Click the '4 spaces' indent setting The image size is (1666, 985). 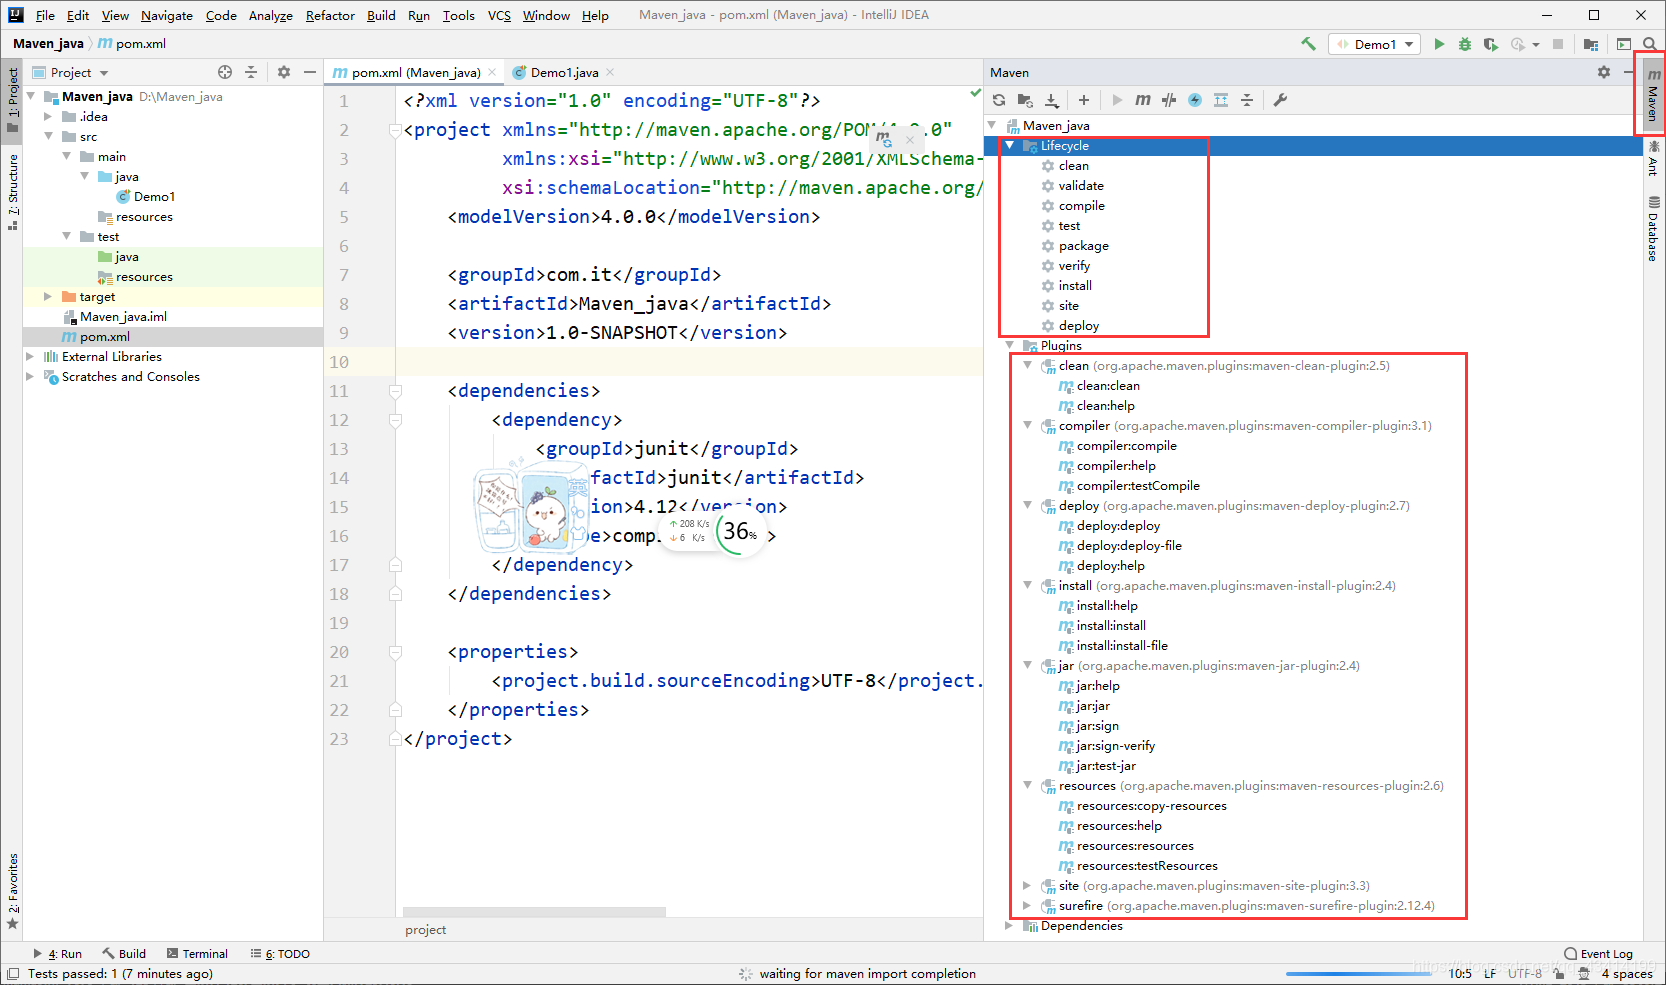(1627, 974)
